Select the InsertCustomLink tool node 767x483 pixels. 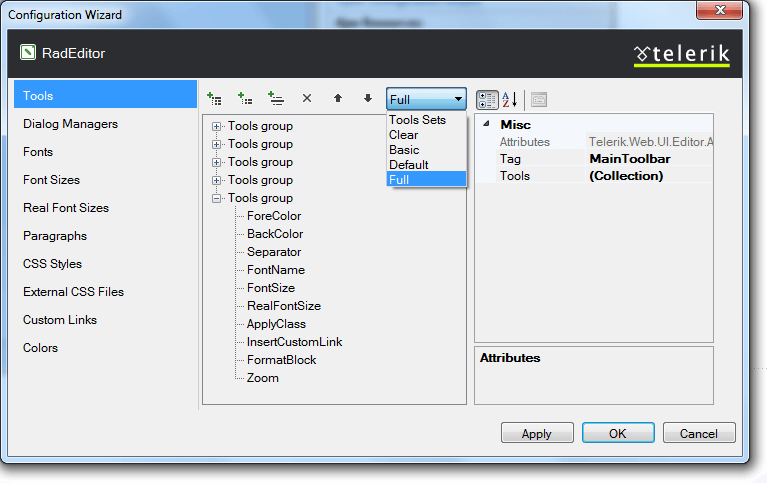pyautogui.click(x=294, y=342)
